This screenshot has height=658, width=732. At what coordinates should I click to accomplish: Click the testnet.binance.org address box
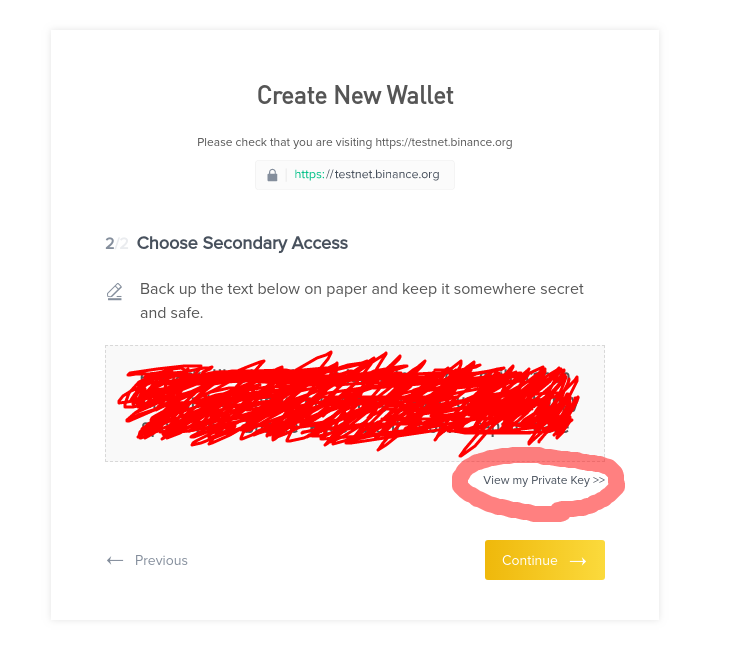click(355, 175)
